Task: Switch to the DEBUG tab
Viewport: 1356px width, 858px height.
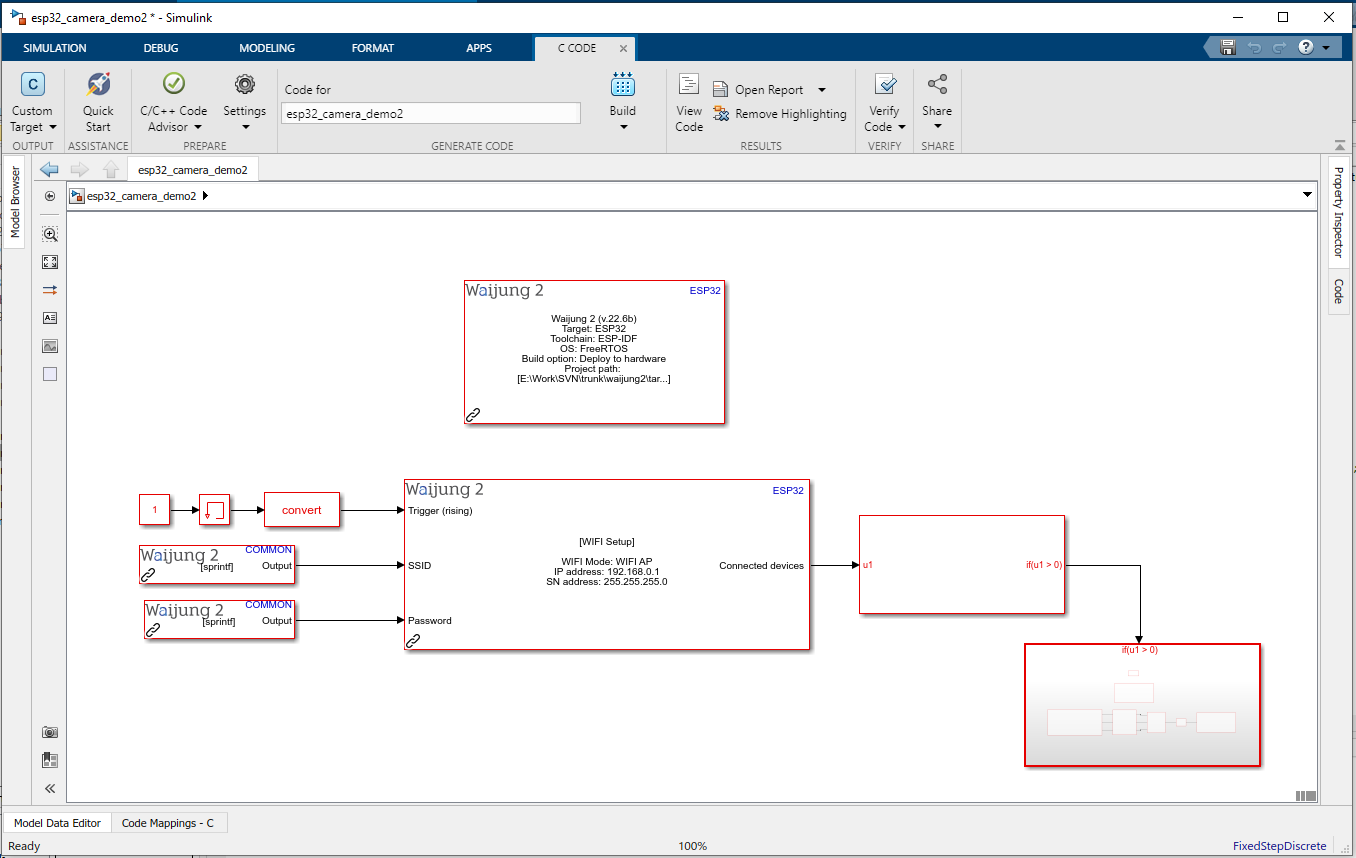Action: 161,48
